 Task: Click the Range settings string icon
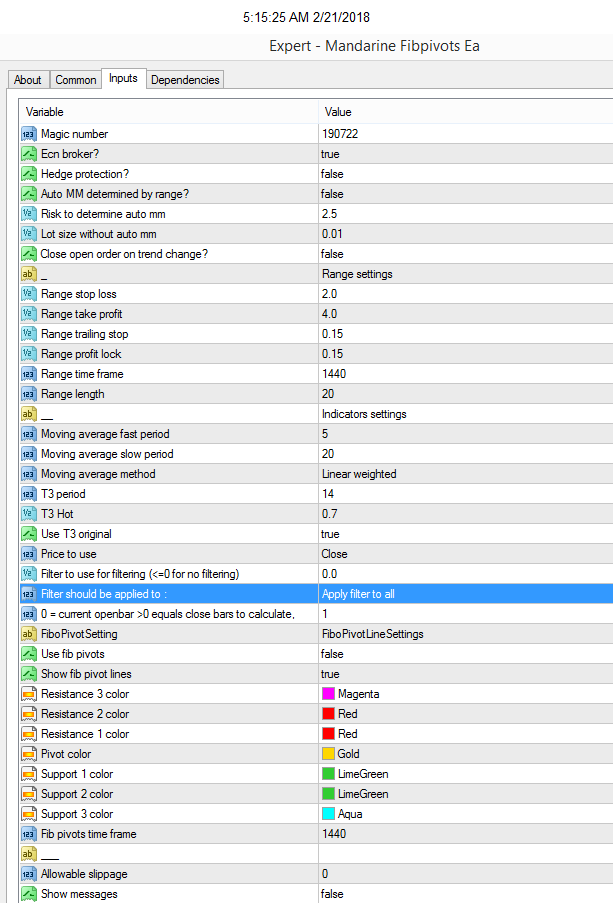pos(29,274)
